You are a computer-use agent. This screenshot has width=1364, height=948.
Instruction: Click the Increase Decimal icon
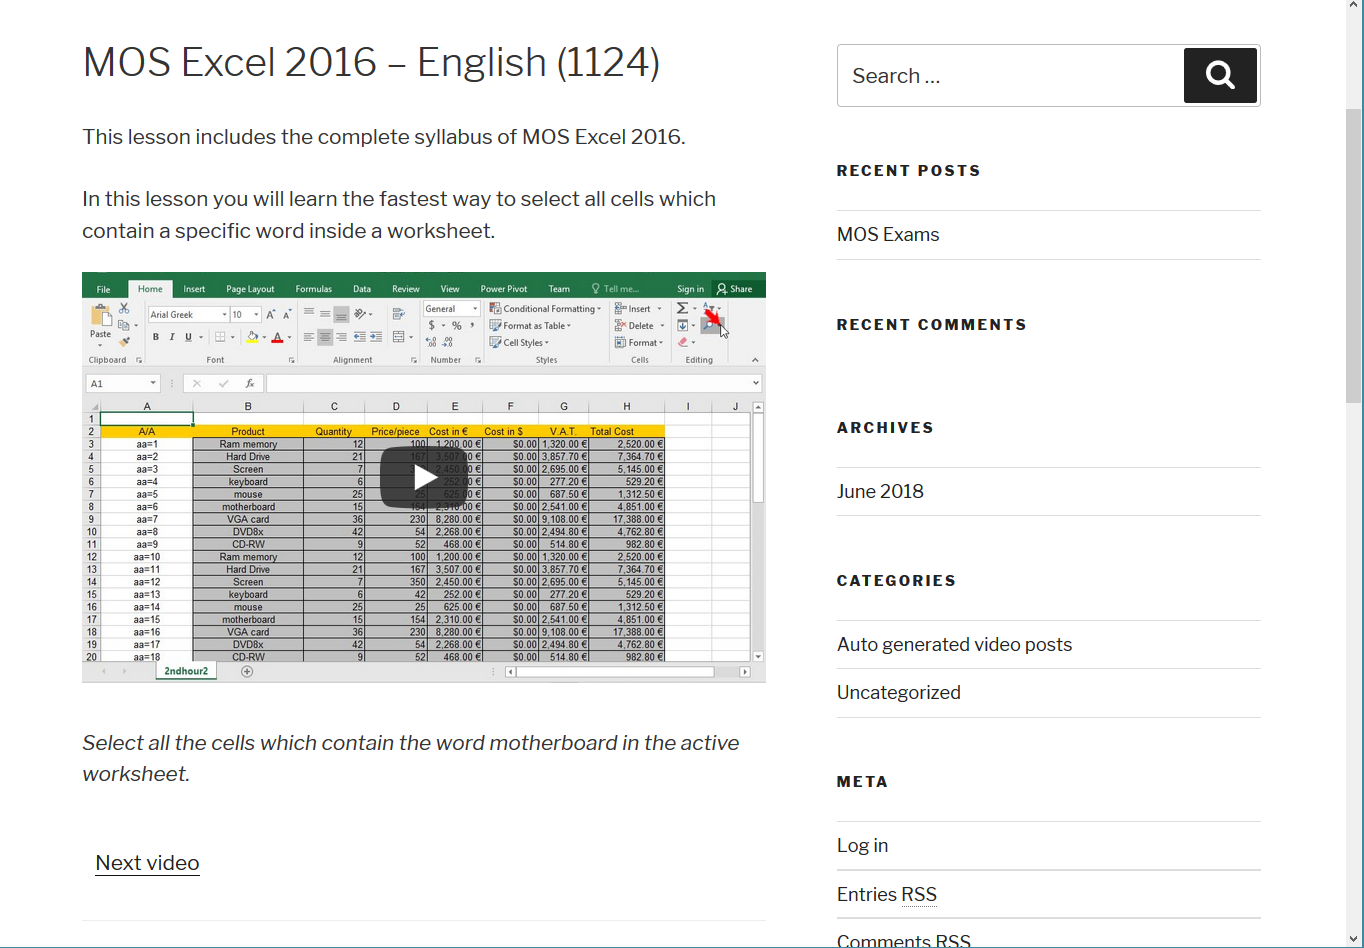(x=431, y=342)
